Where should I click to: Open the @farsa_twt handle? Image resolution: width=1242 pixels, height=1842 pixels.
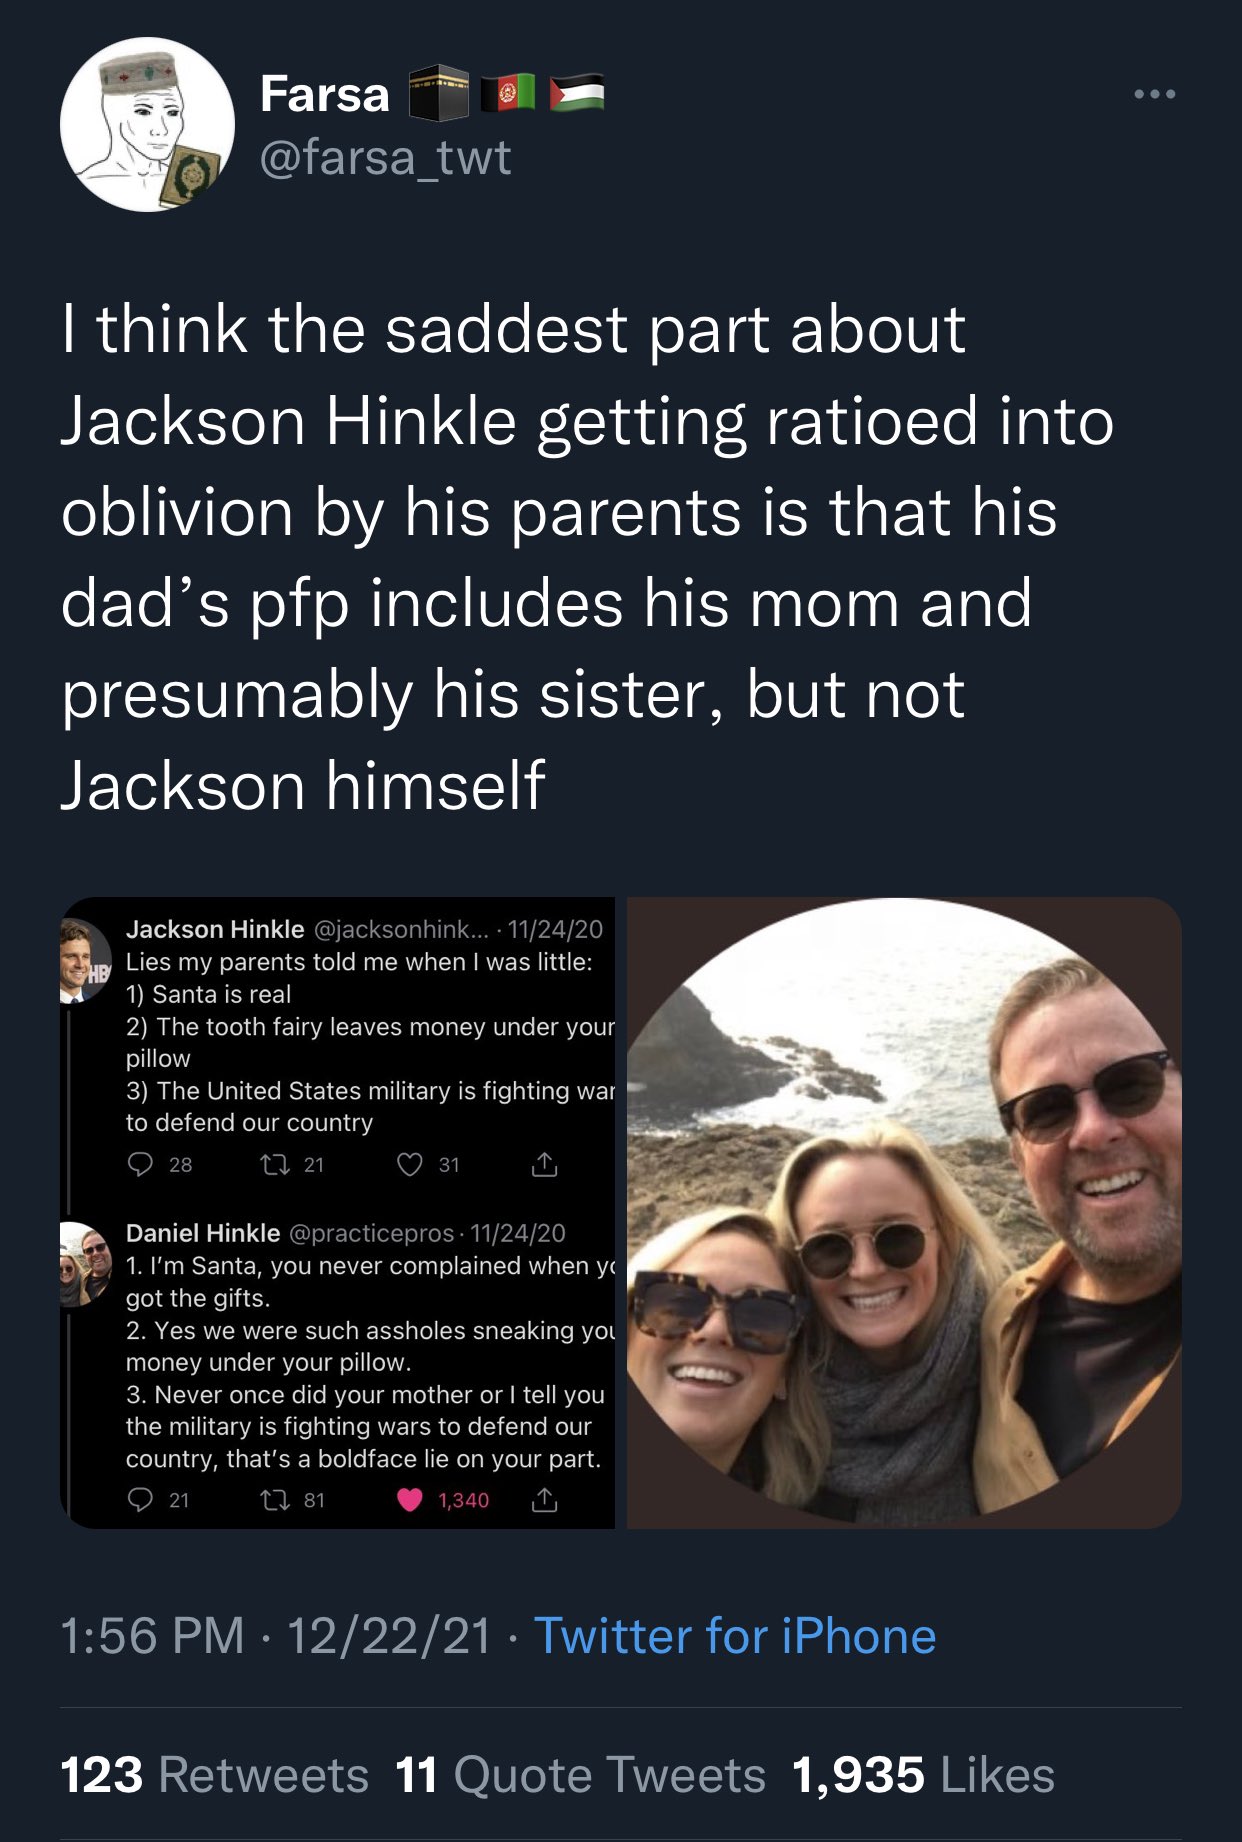tap(385, 157)
